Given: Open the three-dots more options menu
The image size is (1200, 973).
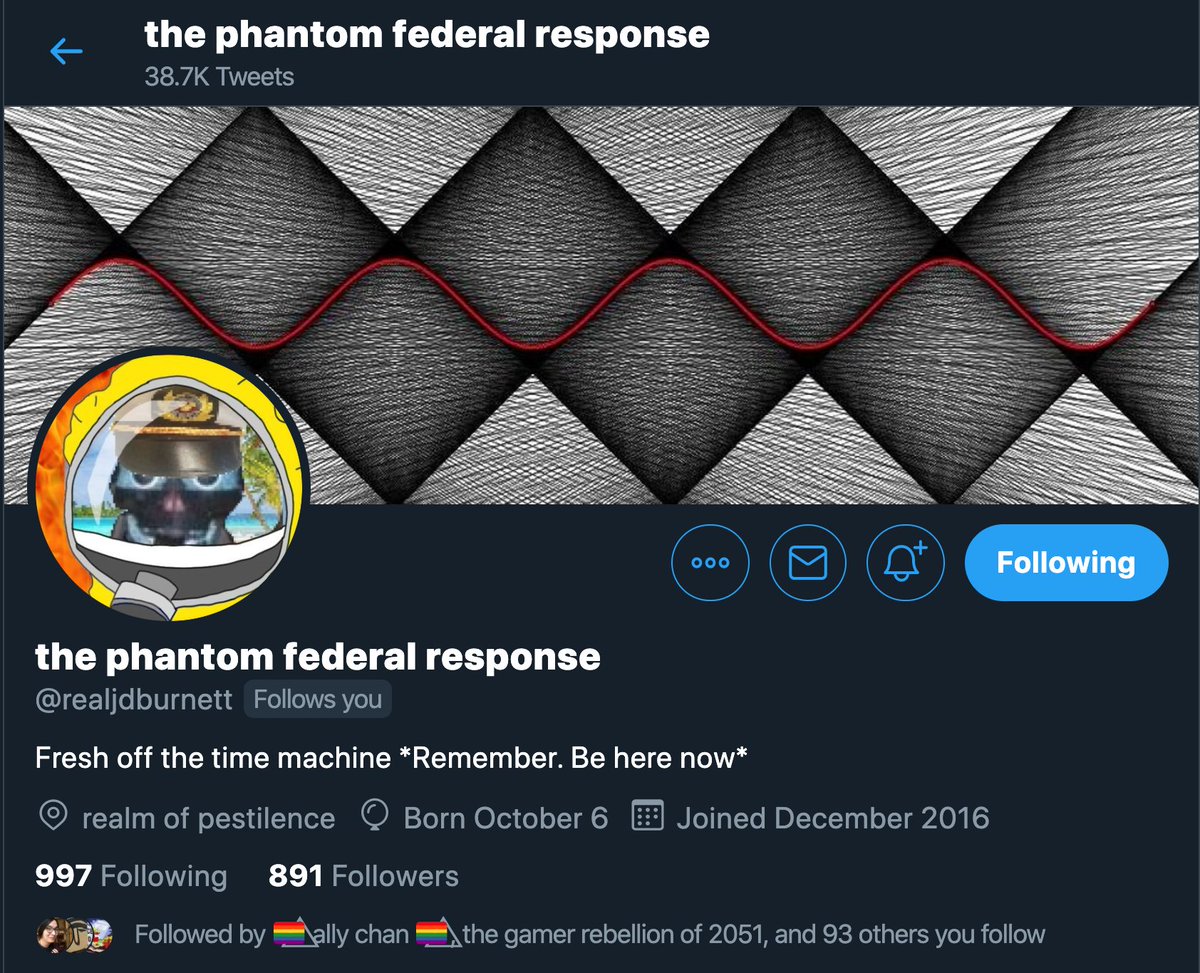Looking at the screenshot, I should [x=710, y=563].
